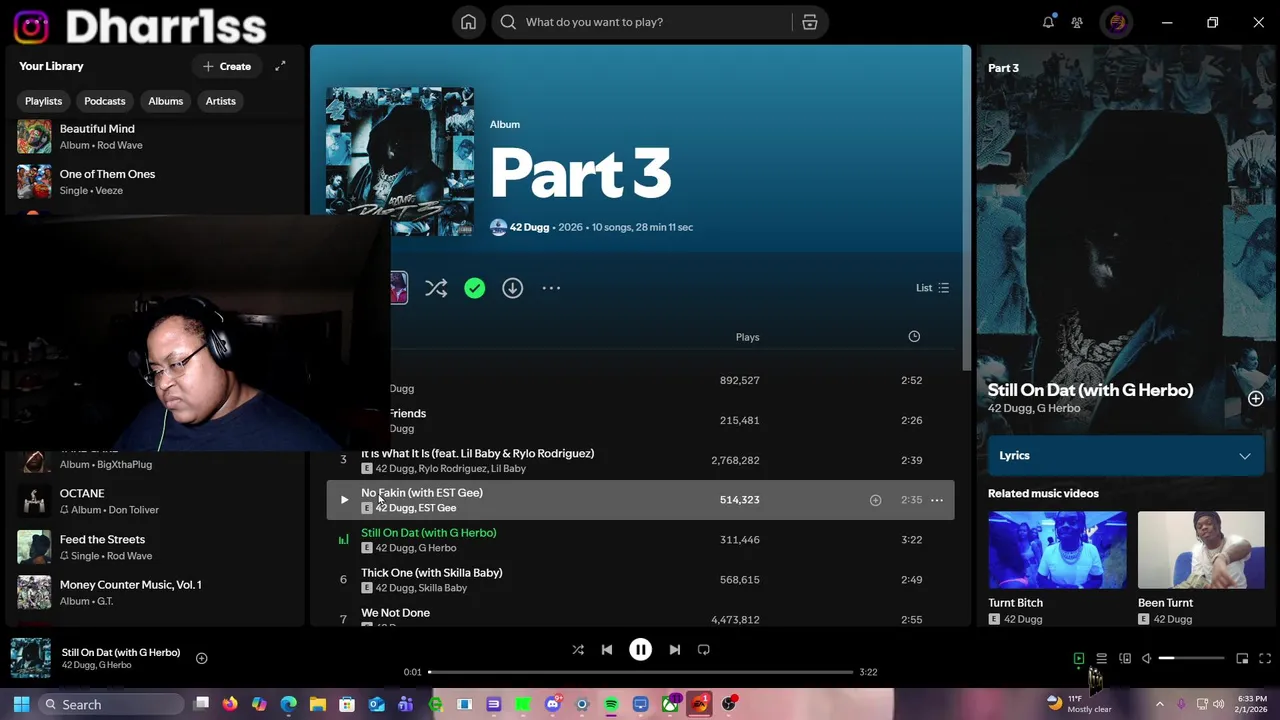Mute using the speaker icon
The width and height of the screenshot is (1280, 720).
click(1147, 659)
